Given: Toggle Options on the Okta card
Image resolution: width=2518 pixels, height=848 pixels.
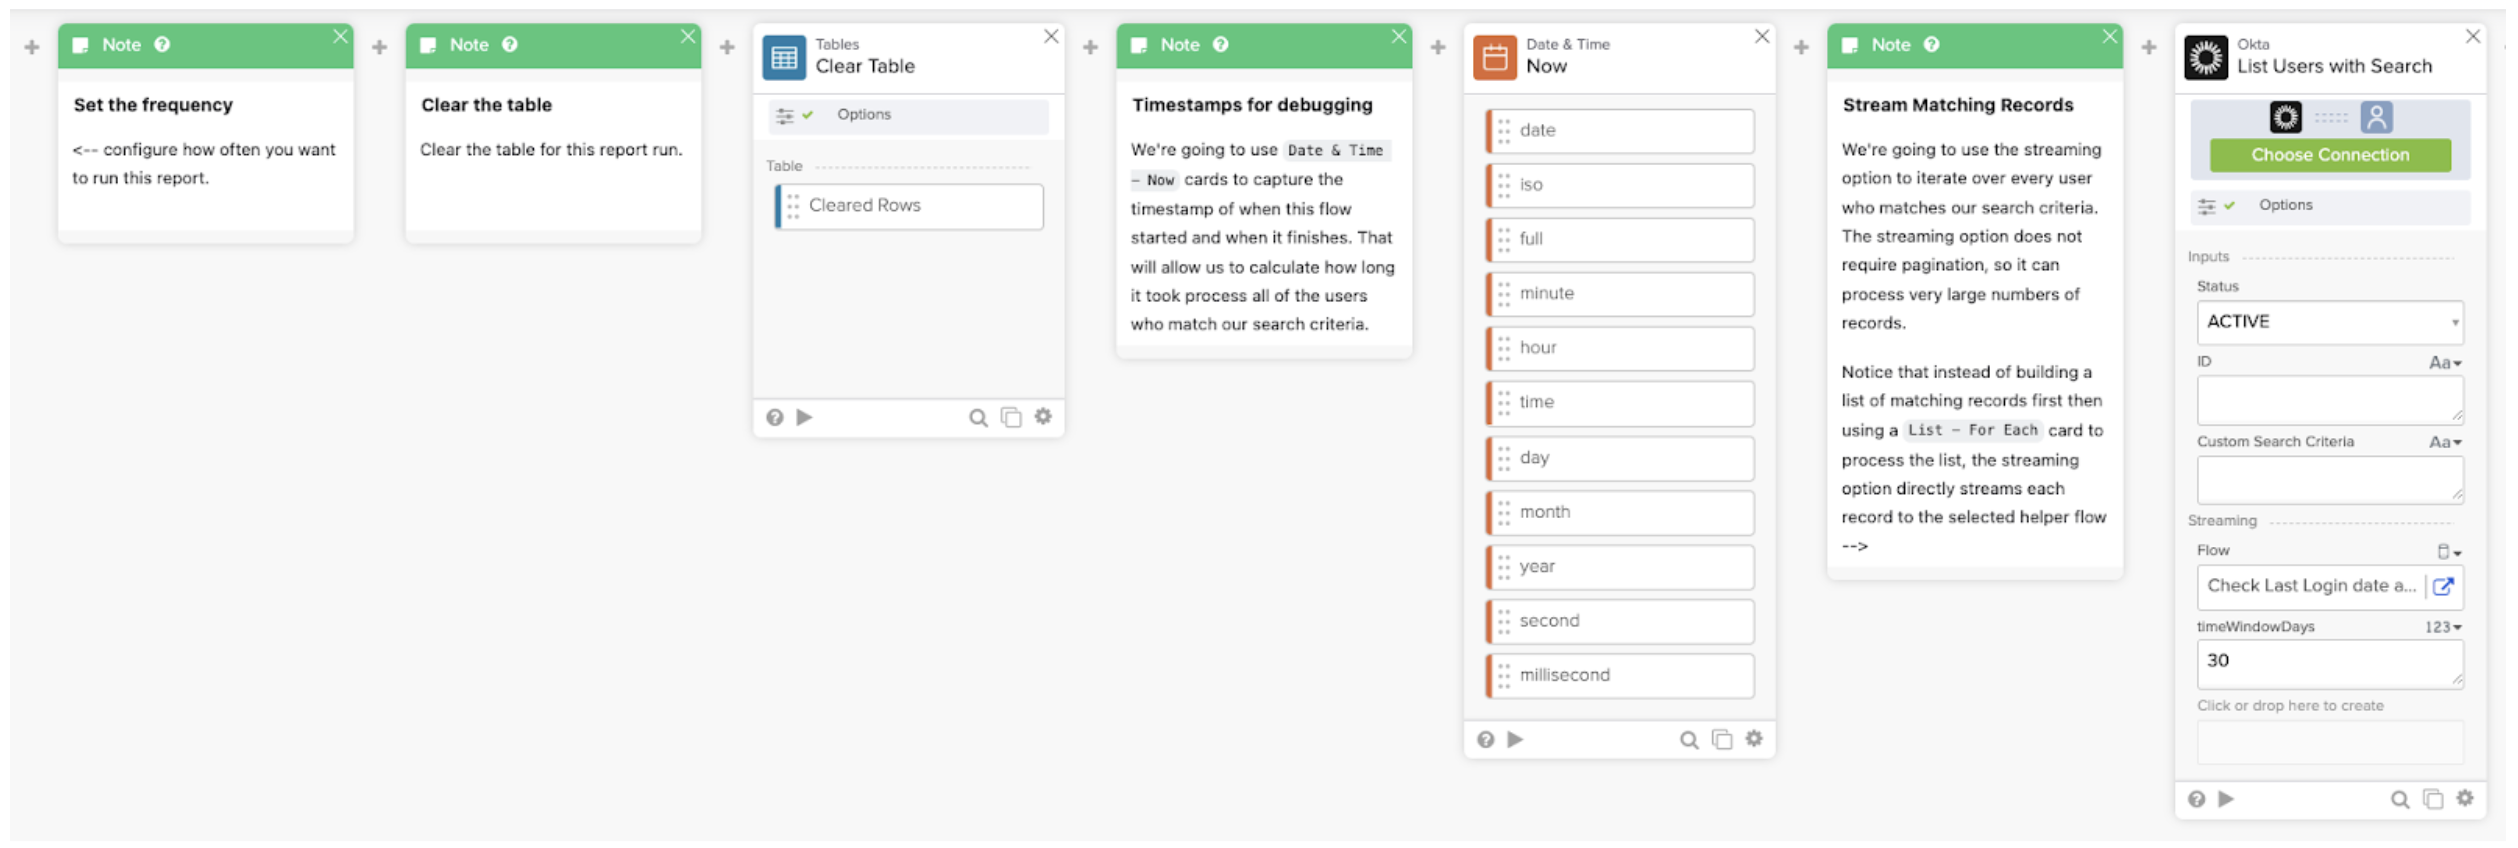Looking at the screenshot, I should (2284, 205).
